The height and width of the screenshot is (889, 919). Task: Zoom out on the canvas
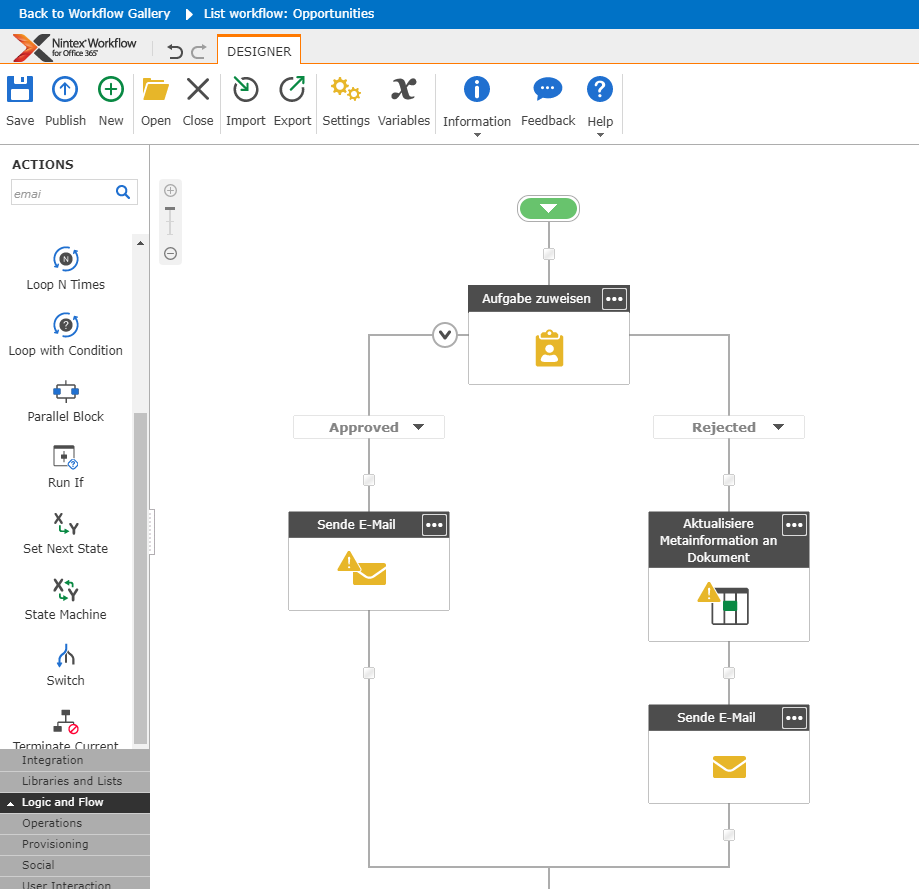pos(171,253)
